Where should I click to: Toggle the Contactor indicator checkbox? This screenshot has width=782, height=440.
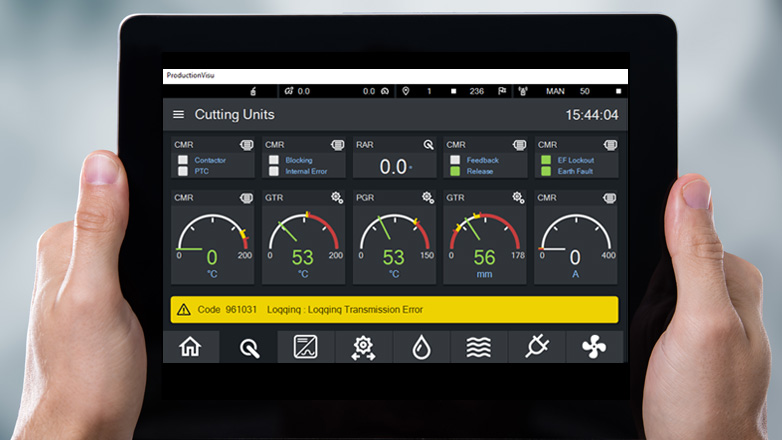pyautogui.click(x=183, y=160)
